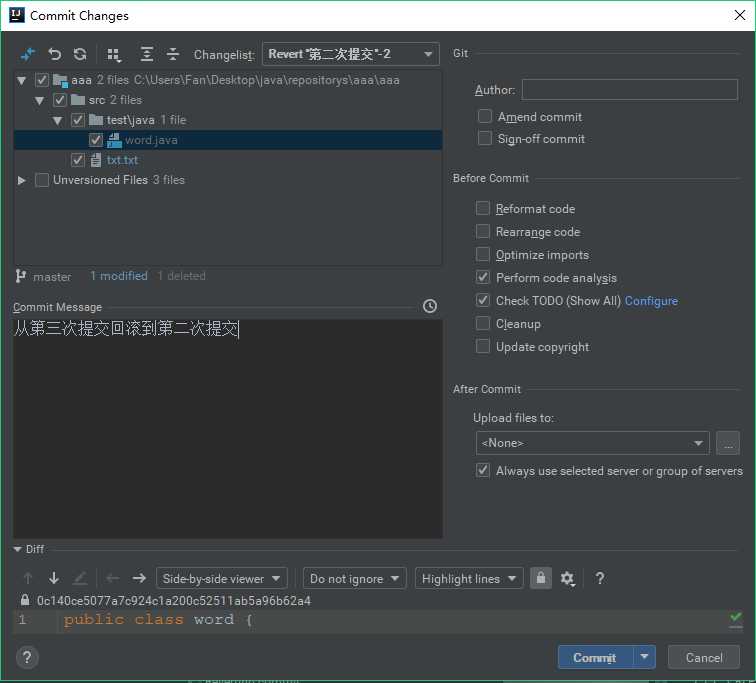756x683 pixels.
Task: Click in the Author input field
Action: 629,89
